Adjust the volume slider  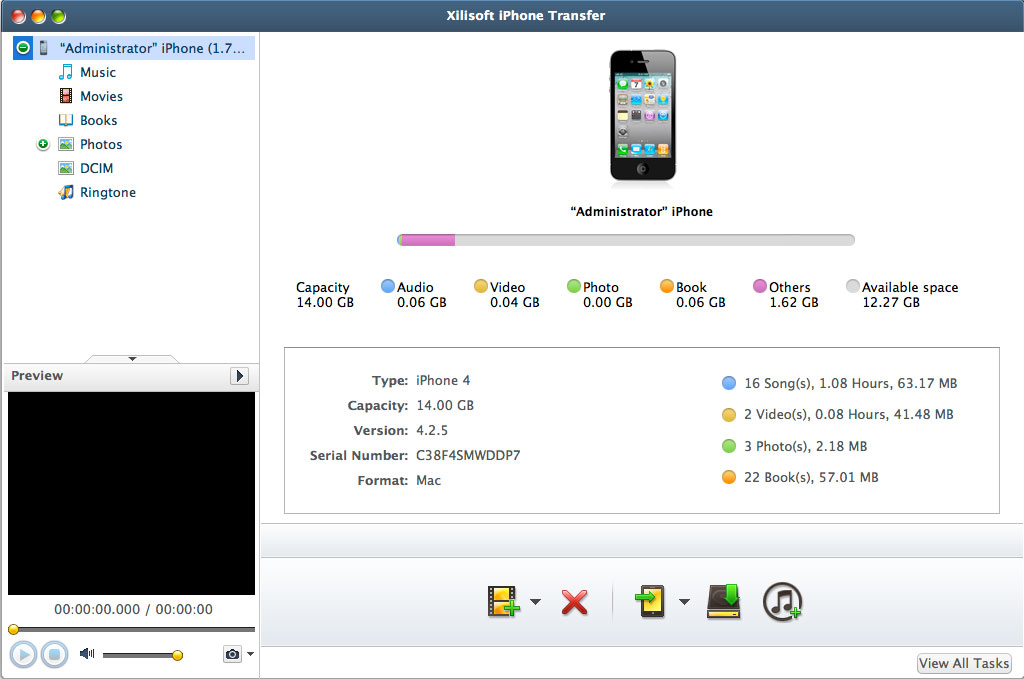[142, 655]
